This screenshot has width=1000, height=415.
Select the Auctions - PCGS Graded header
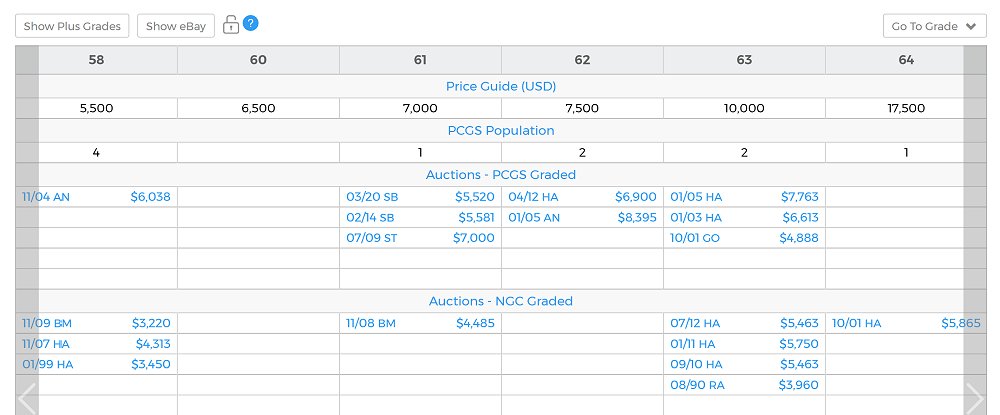[x=501, y=175]
